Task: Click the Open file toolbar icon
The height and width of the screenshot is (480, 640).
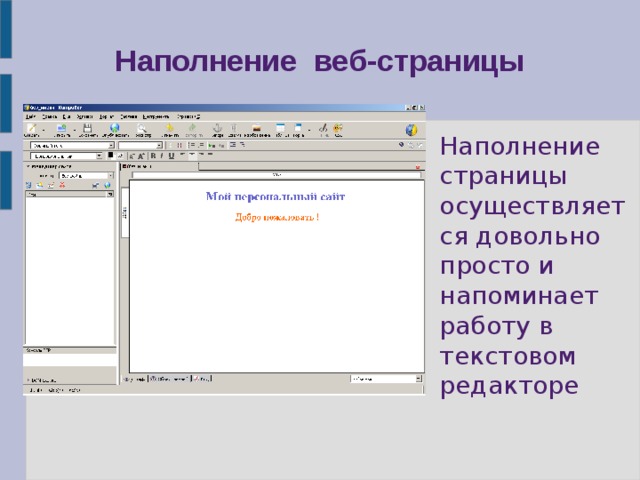Action: click(x=61, y=129)
